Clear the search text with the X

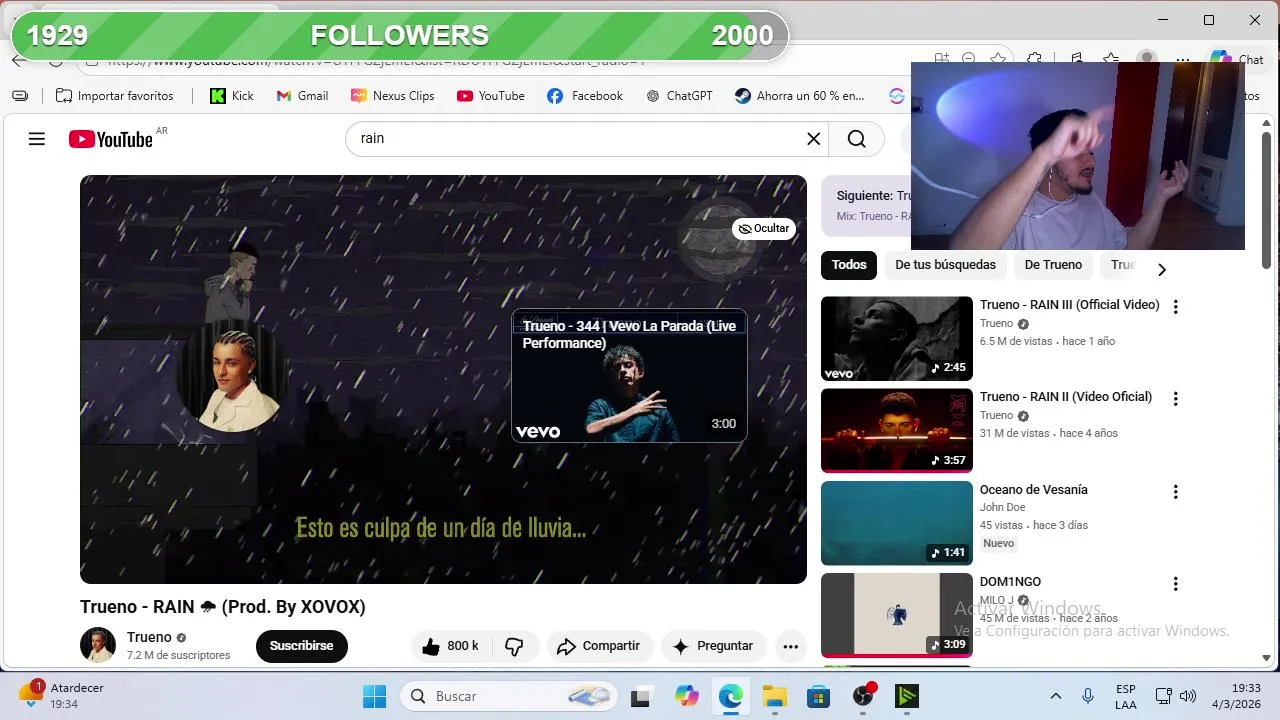pyautogui.click(x=814, y=139)
